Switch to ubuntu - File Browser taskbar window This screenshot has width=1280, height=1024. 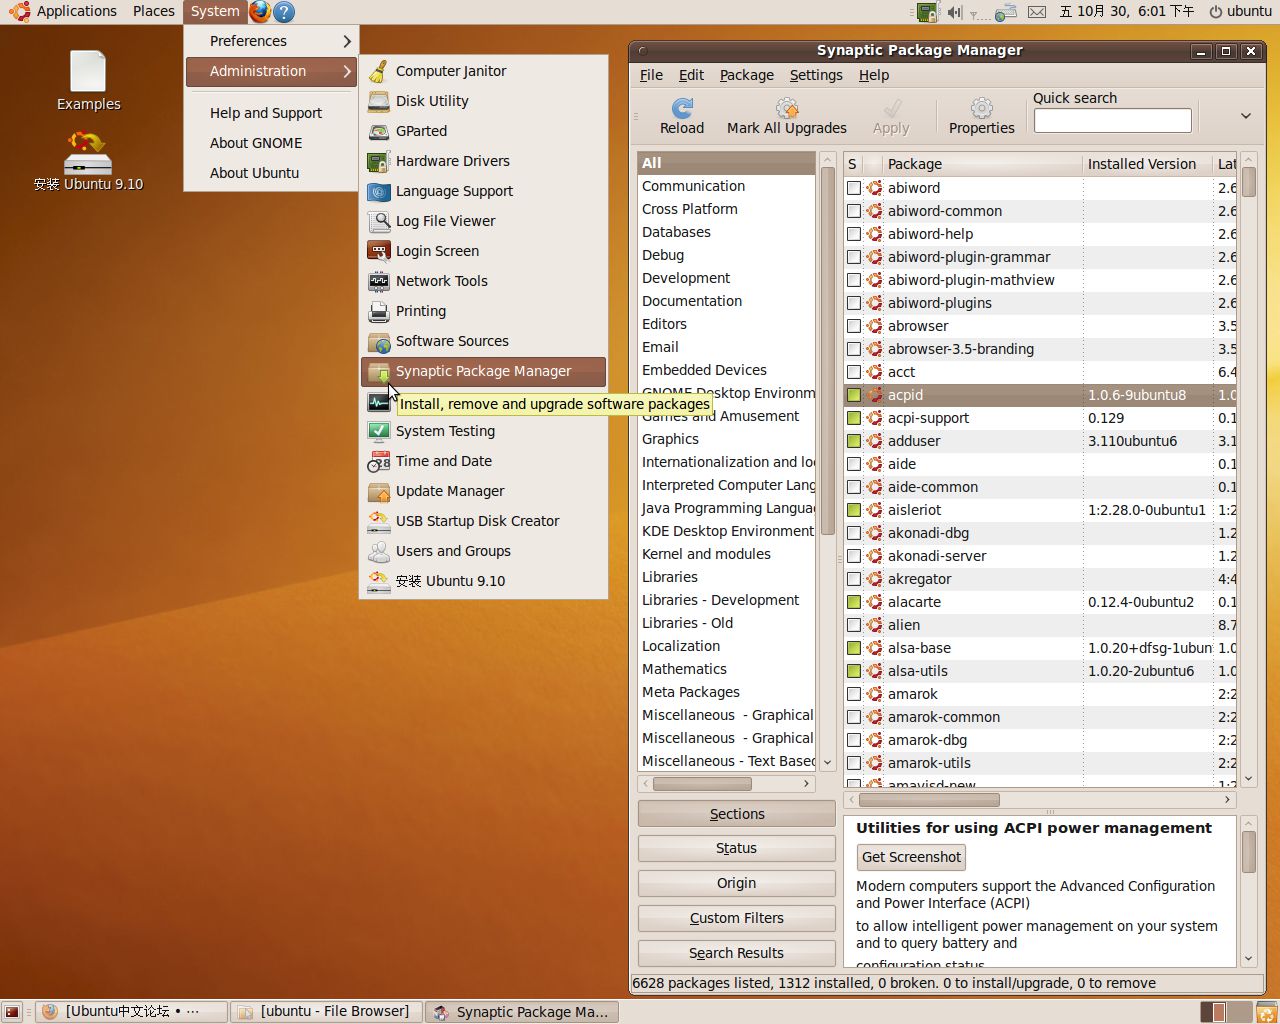point(326,1012)
